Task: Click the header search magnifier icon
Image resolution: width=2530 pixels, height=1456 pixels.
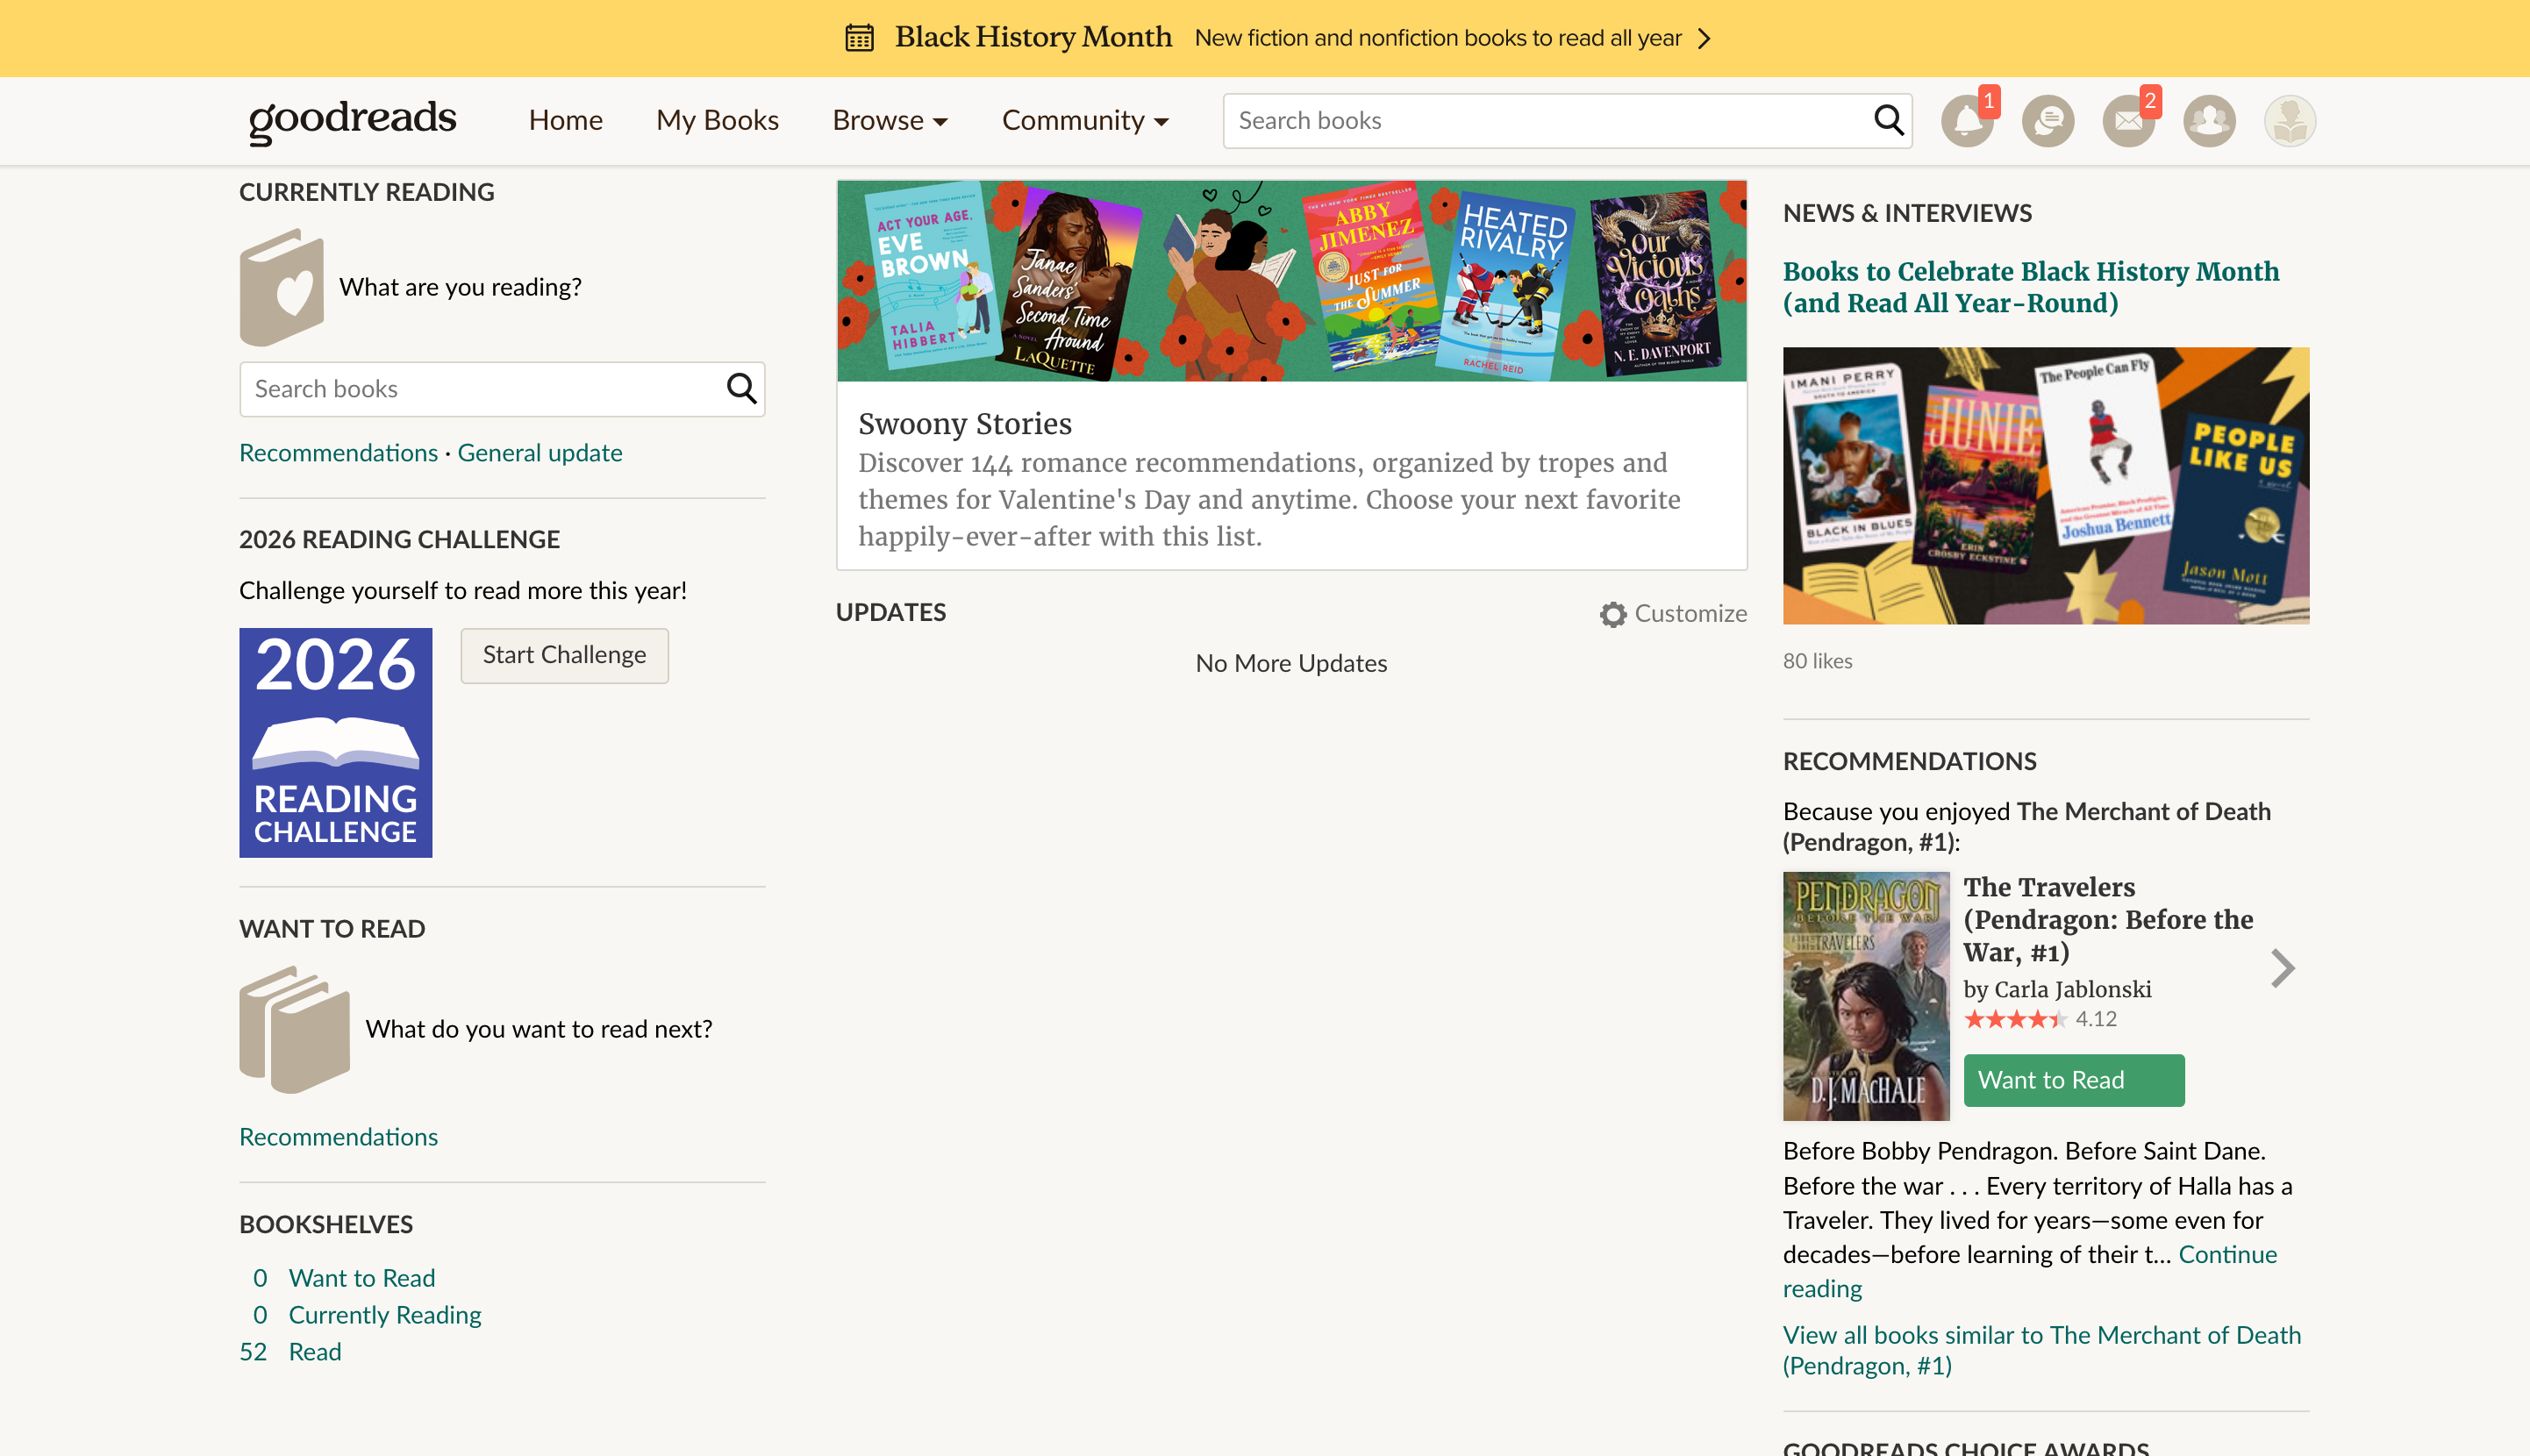Action: (x=1888, y=120)
